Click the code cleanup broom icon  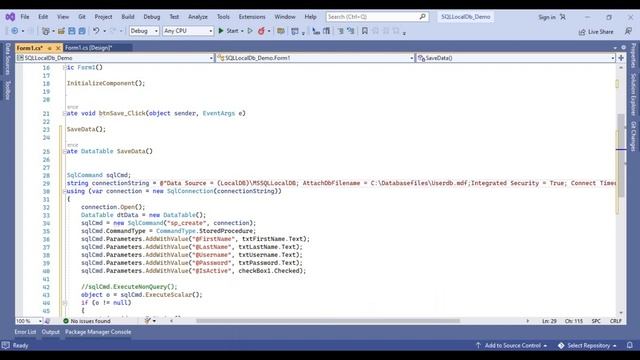click(x=148, y=321)
